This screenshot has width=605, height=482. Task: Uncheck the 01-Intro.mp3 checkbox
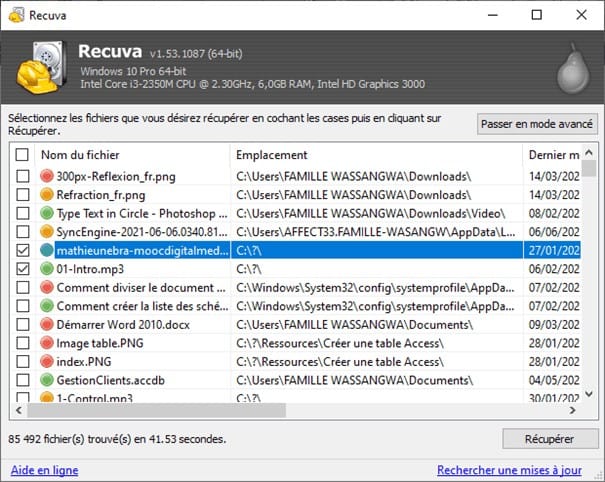point(23,269)
